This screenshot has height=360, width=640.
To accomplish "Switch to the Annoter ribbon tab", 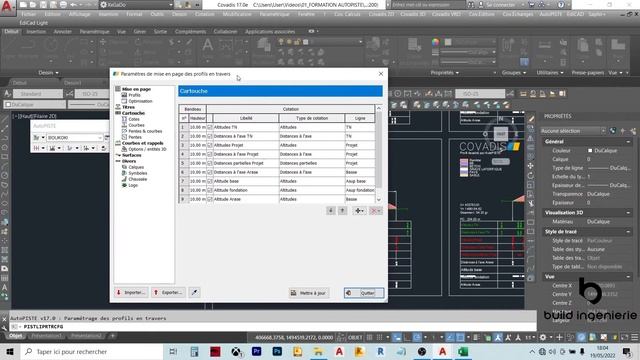I will (x=62, y=31).
